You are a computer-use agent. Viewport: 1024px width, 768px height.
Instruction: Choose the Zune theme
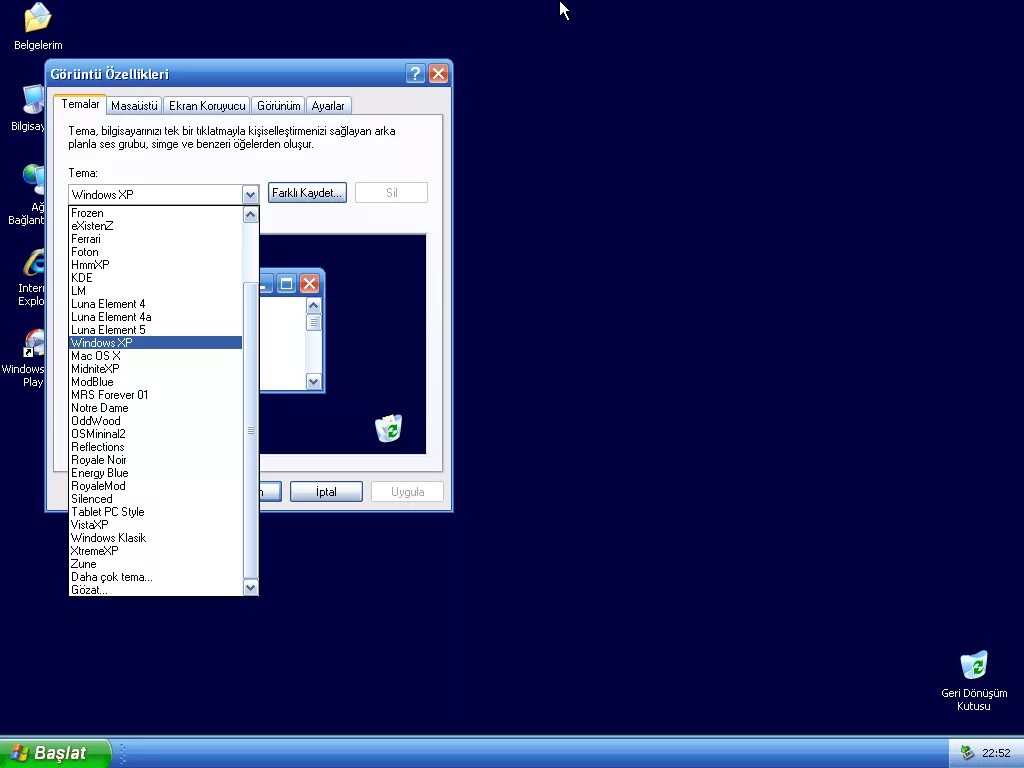point(155,564)
